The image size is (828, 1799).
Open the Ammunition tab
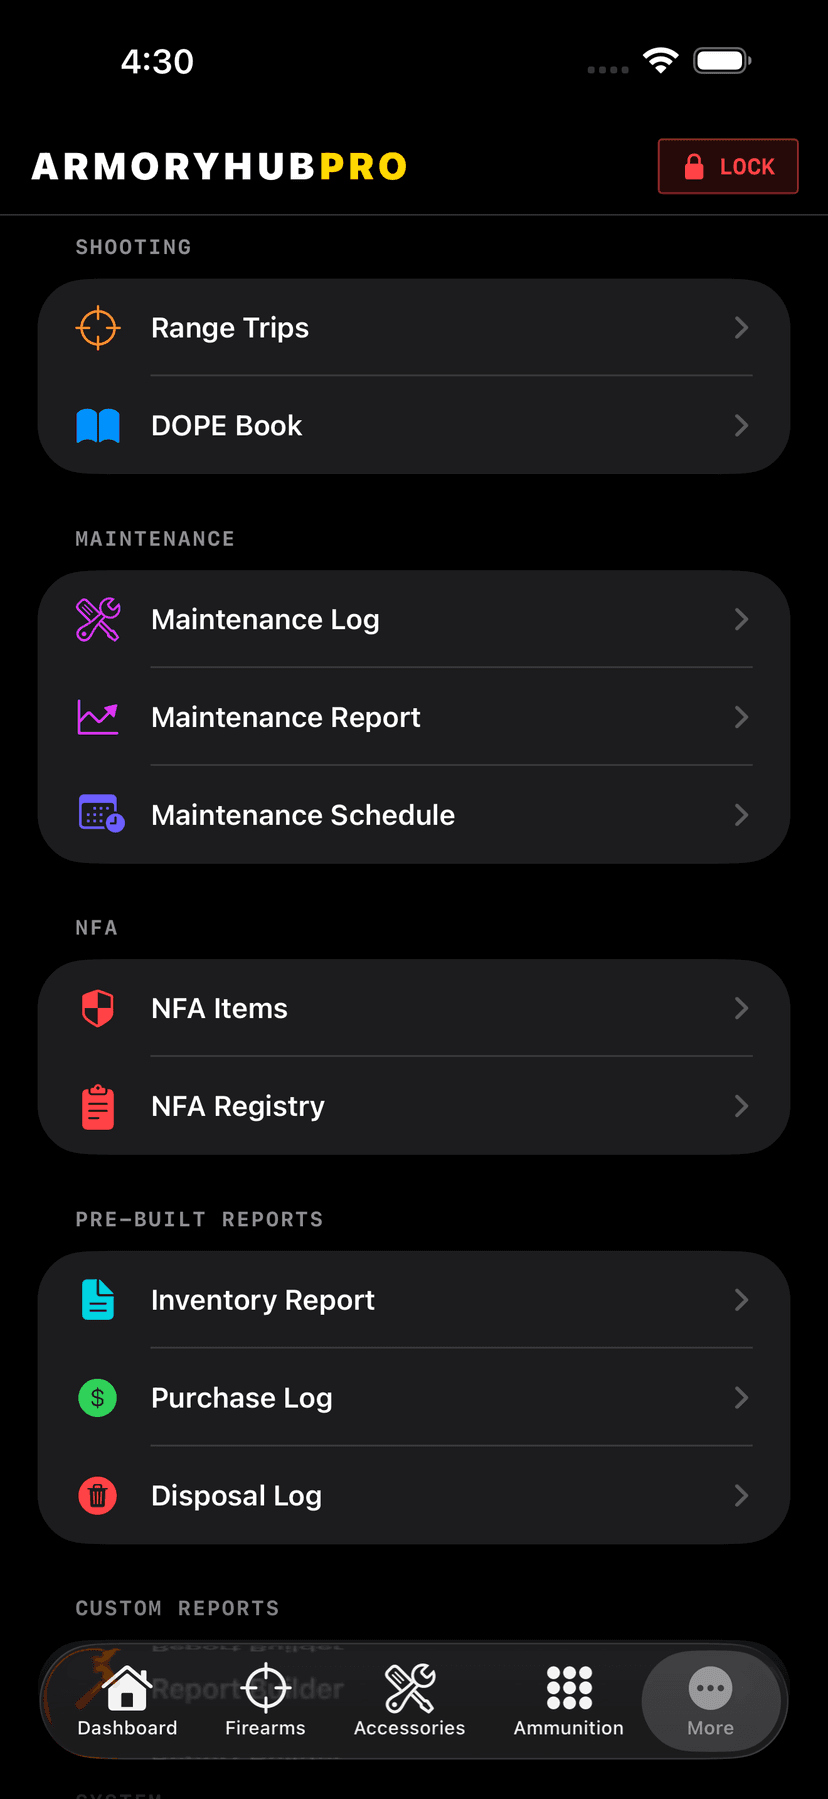pos(568,1700)
